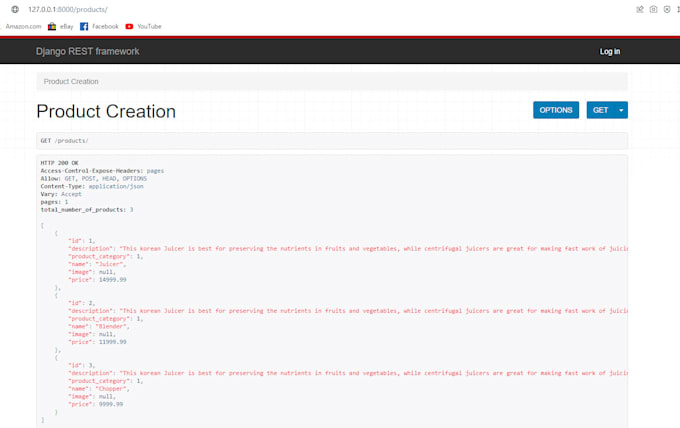Click the "name": "Juicer" line
The image size is (680, 428).
tap(97, 264)
